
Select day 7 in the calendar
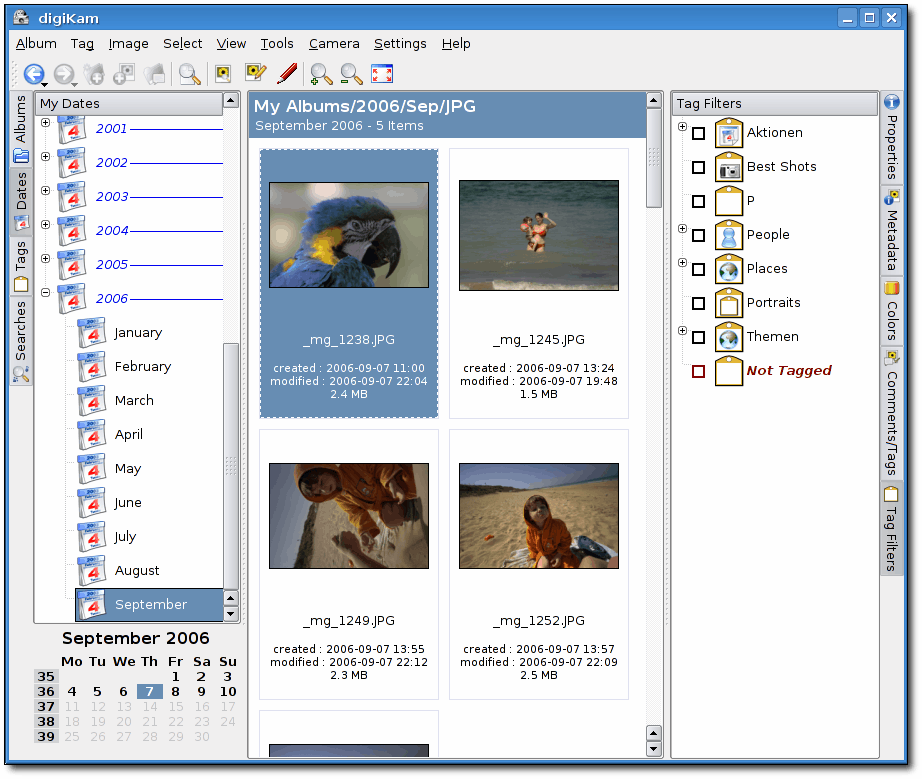tap(149, 692)
